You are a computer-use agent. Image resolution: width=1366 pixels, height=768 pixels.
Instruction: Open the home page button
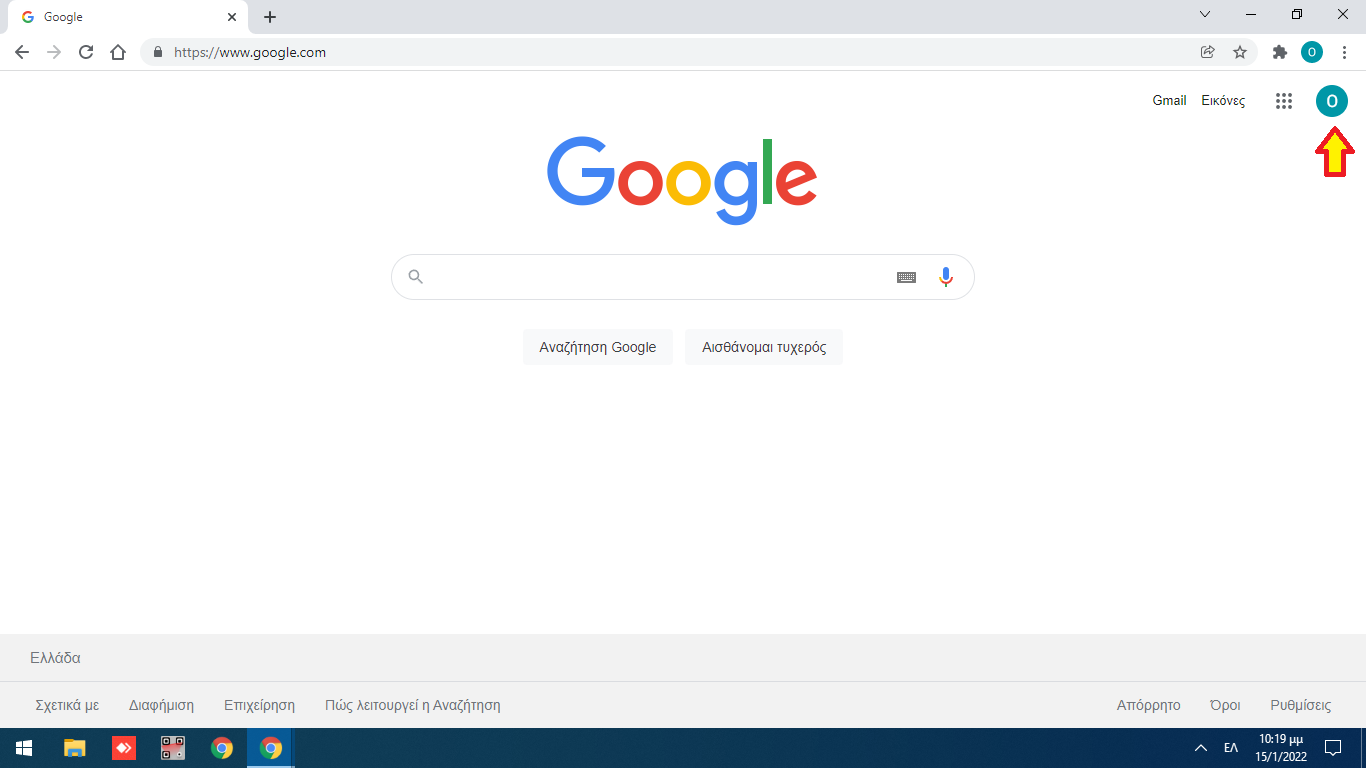(x=118, y=52)
